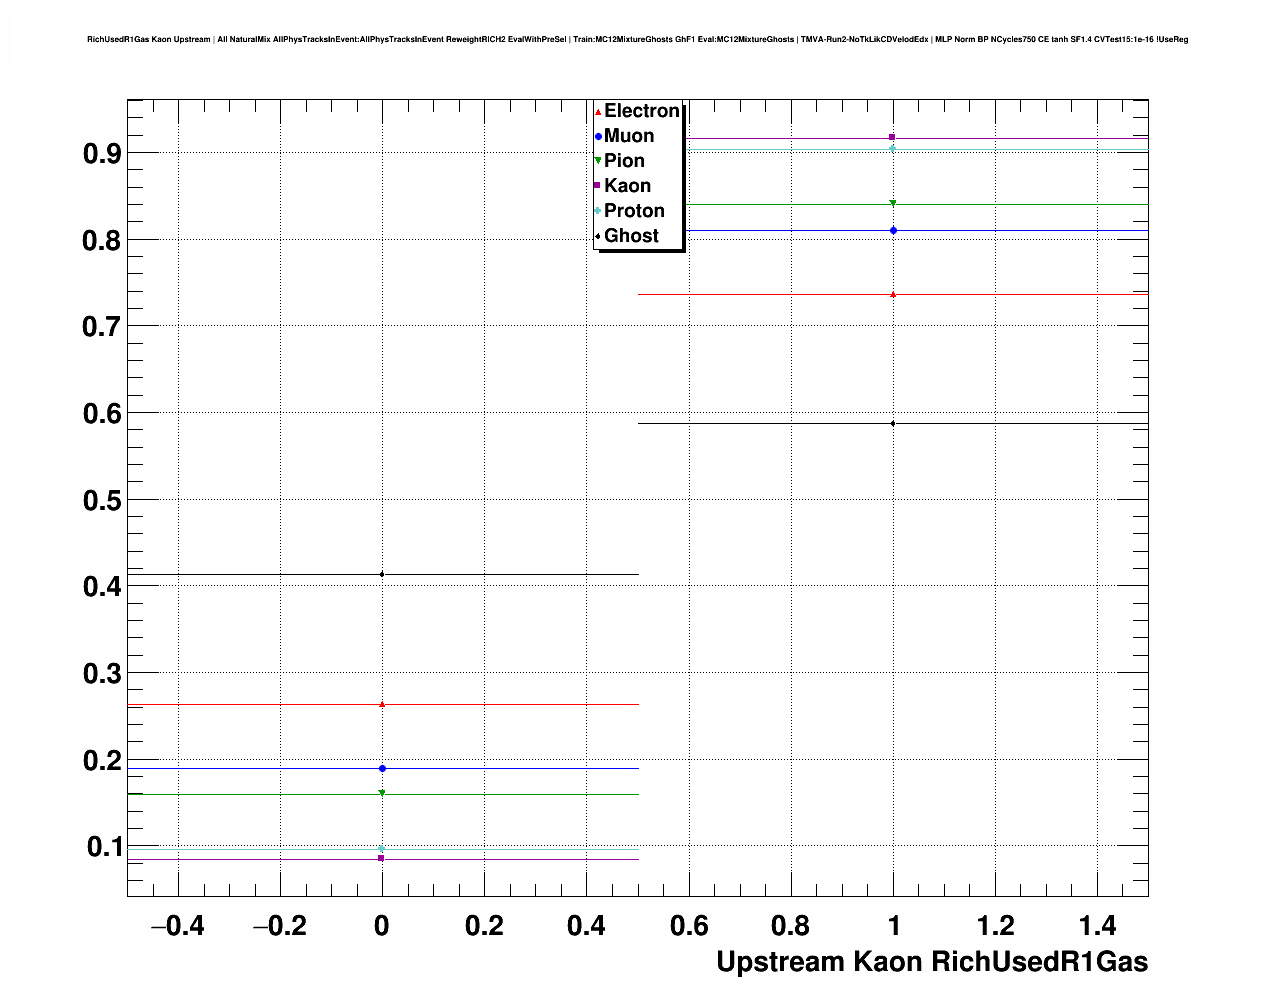The width and height of the screenshot is (1276, 996).
Task: Click the plot title text at the top
Action: 638,40
